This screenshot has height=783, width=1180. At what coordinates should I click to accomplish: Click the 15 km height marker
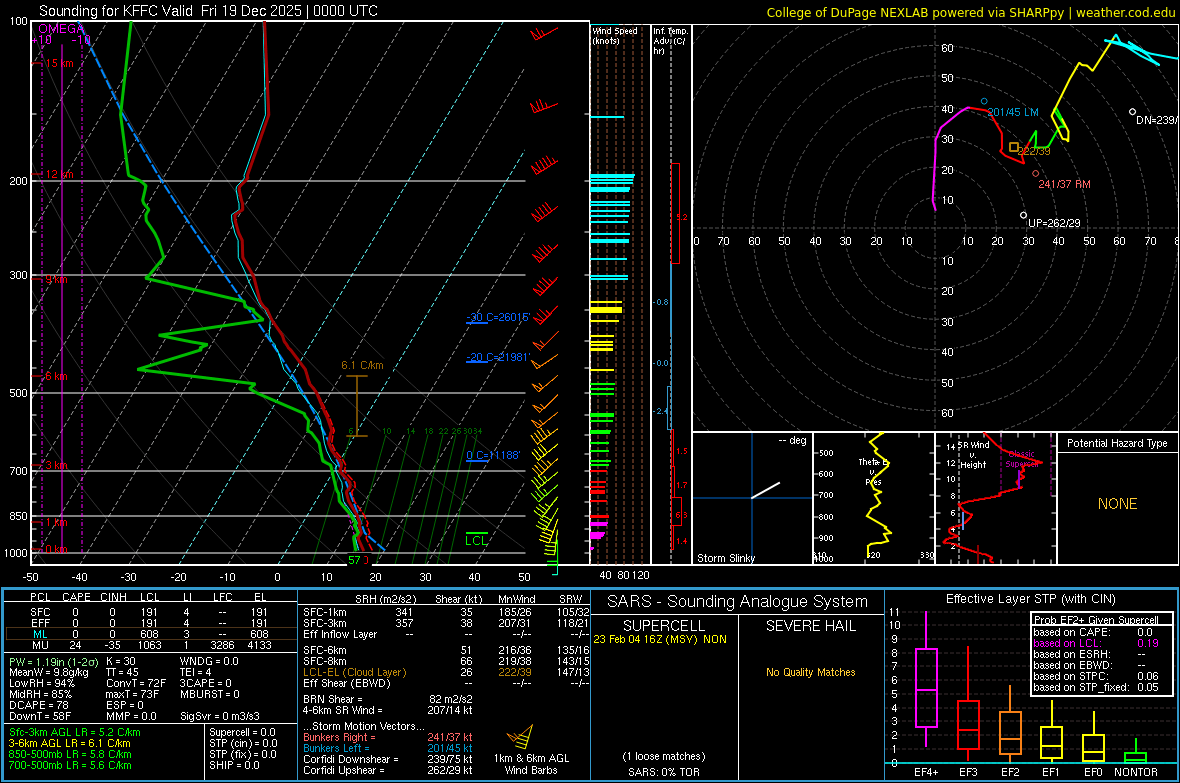point(59,63)
